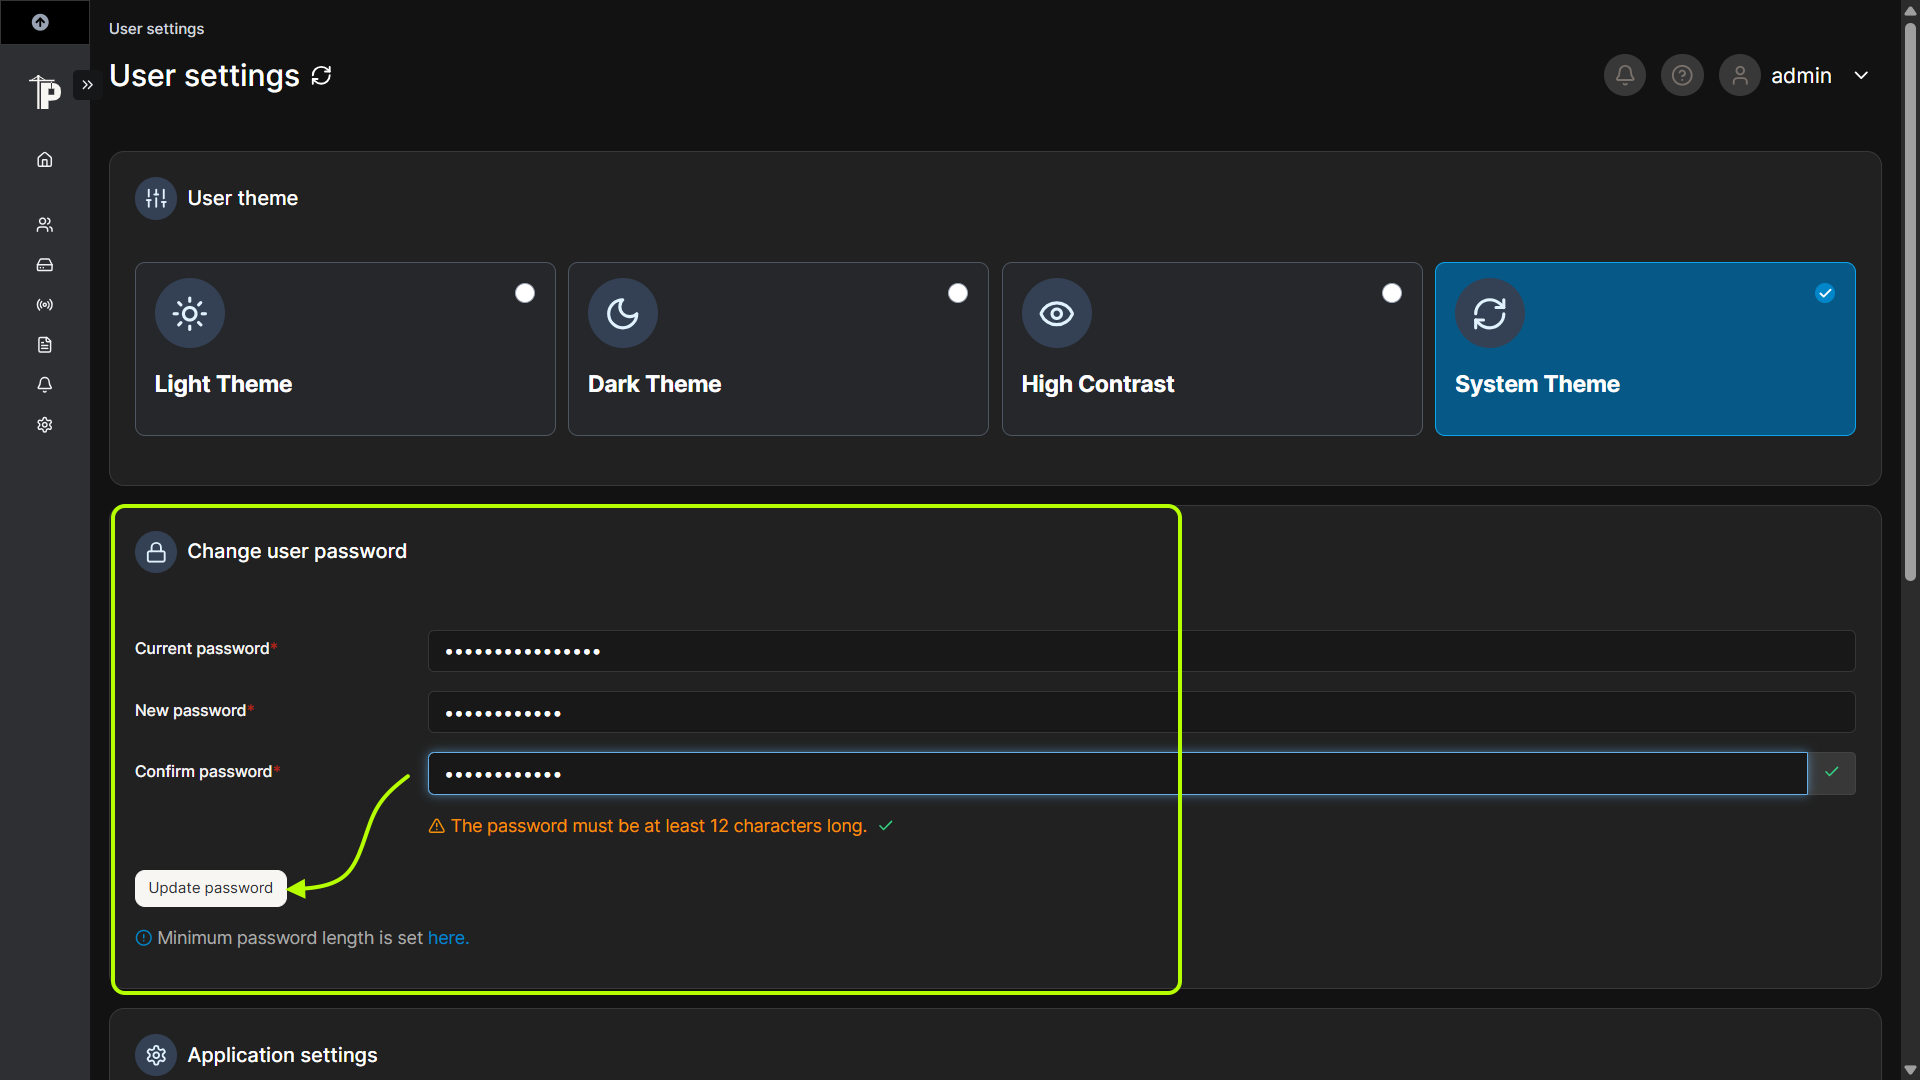Click the Change user password heading
This screenshot has height=1080, width=1920.
297,551
